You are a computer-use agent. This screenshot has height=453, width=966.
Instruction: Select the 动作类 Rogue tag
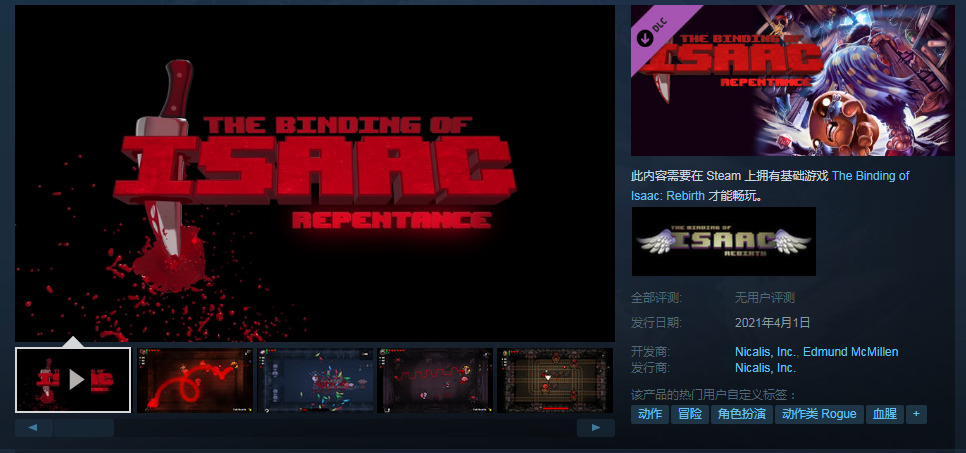point(818,414)
